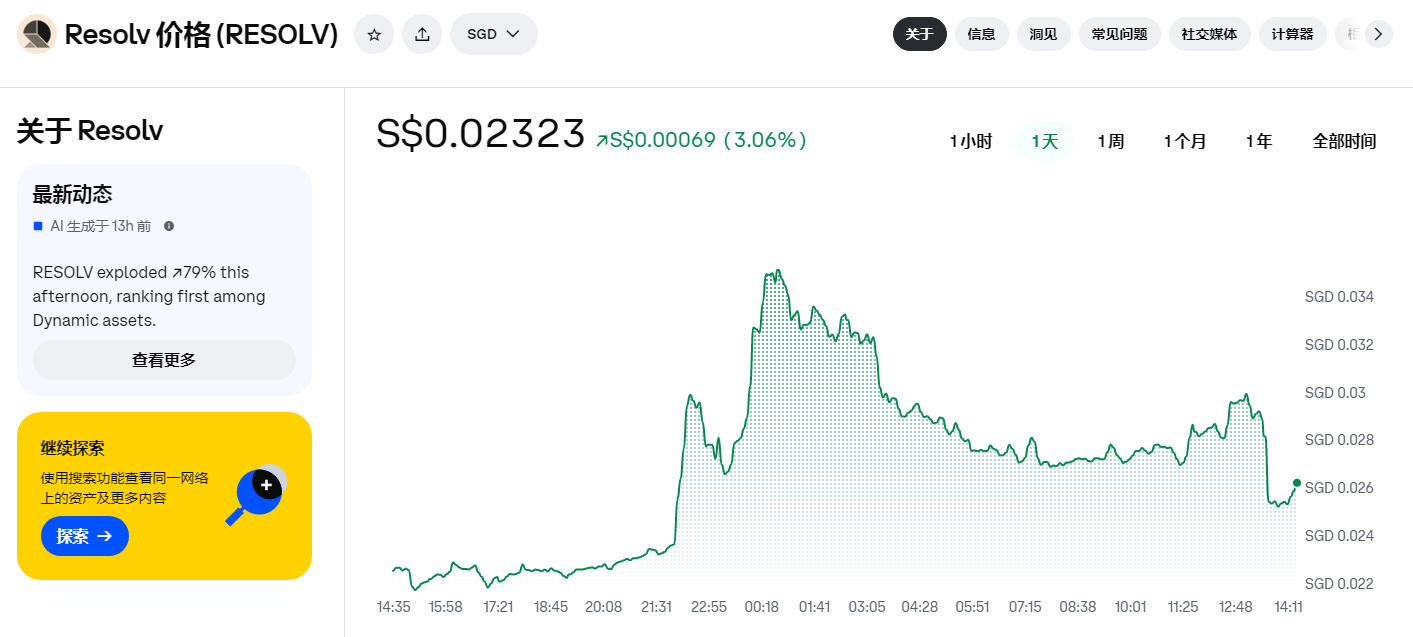Switch chart range to 1小时
Viewport: 1413px width, 637px height.
[971, 142]
